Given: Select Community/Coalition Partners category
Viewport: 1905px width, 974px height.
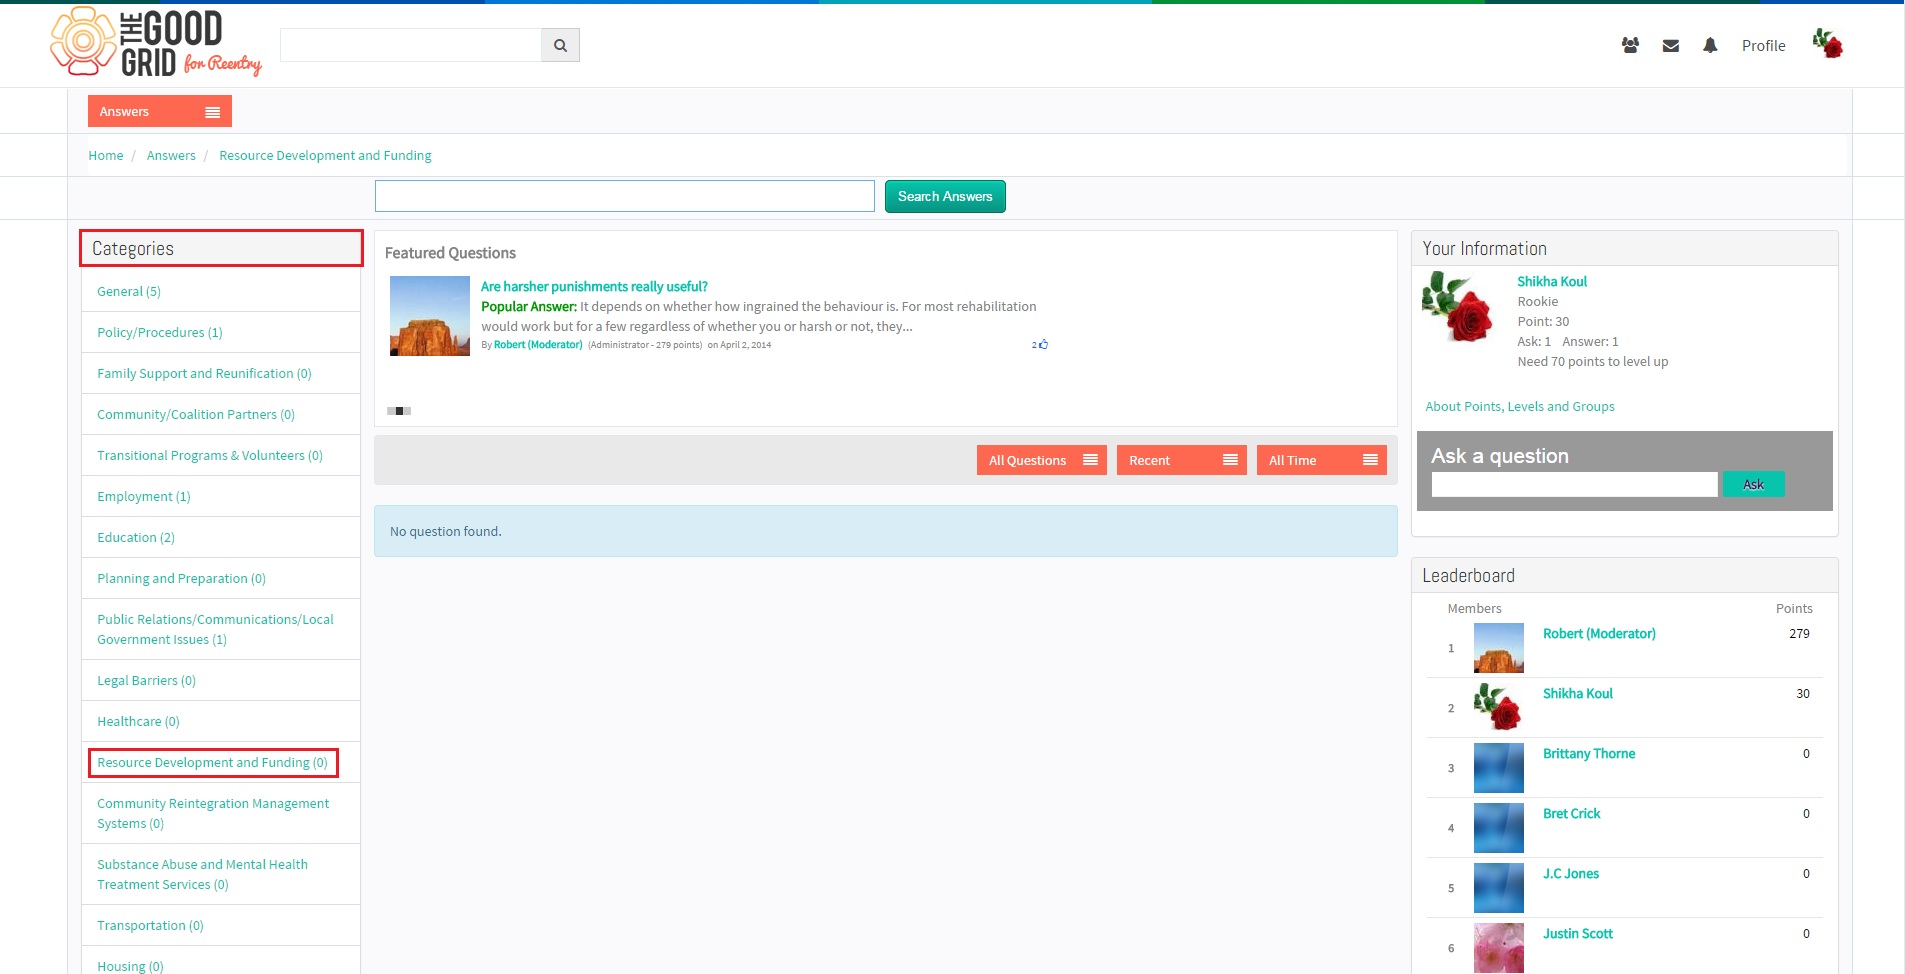Looking at the screenshot, I should coord(196,414).
